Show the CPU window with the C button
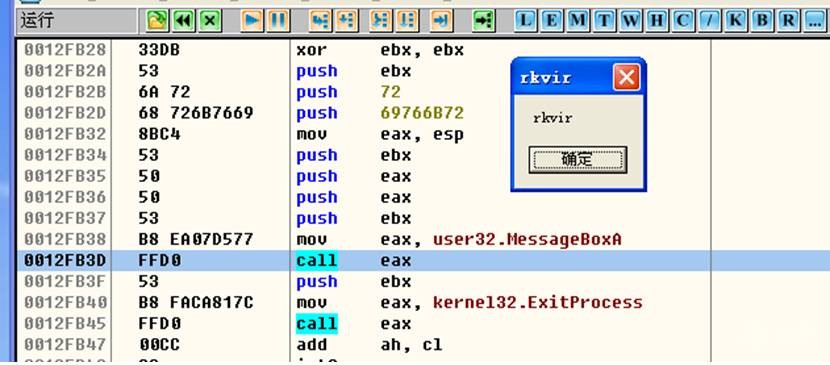The height and width of the screenshot is (365, 830). pyautogui.click(x=683, y=21)
